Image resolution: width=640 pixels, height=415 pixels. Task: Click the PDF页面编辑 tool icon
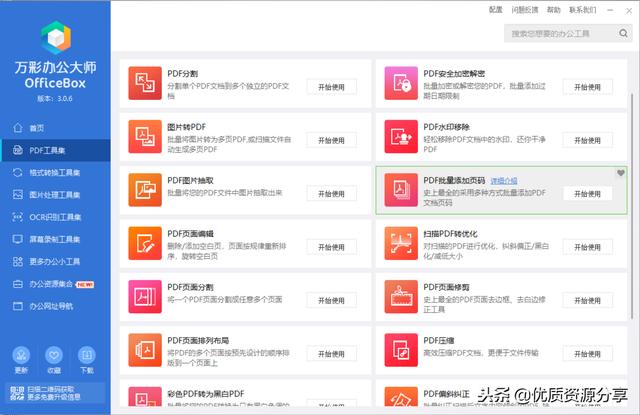tap(145, 243)
